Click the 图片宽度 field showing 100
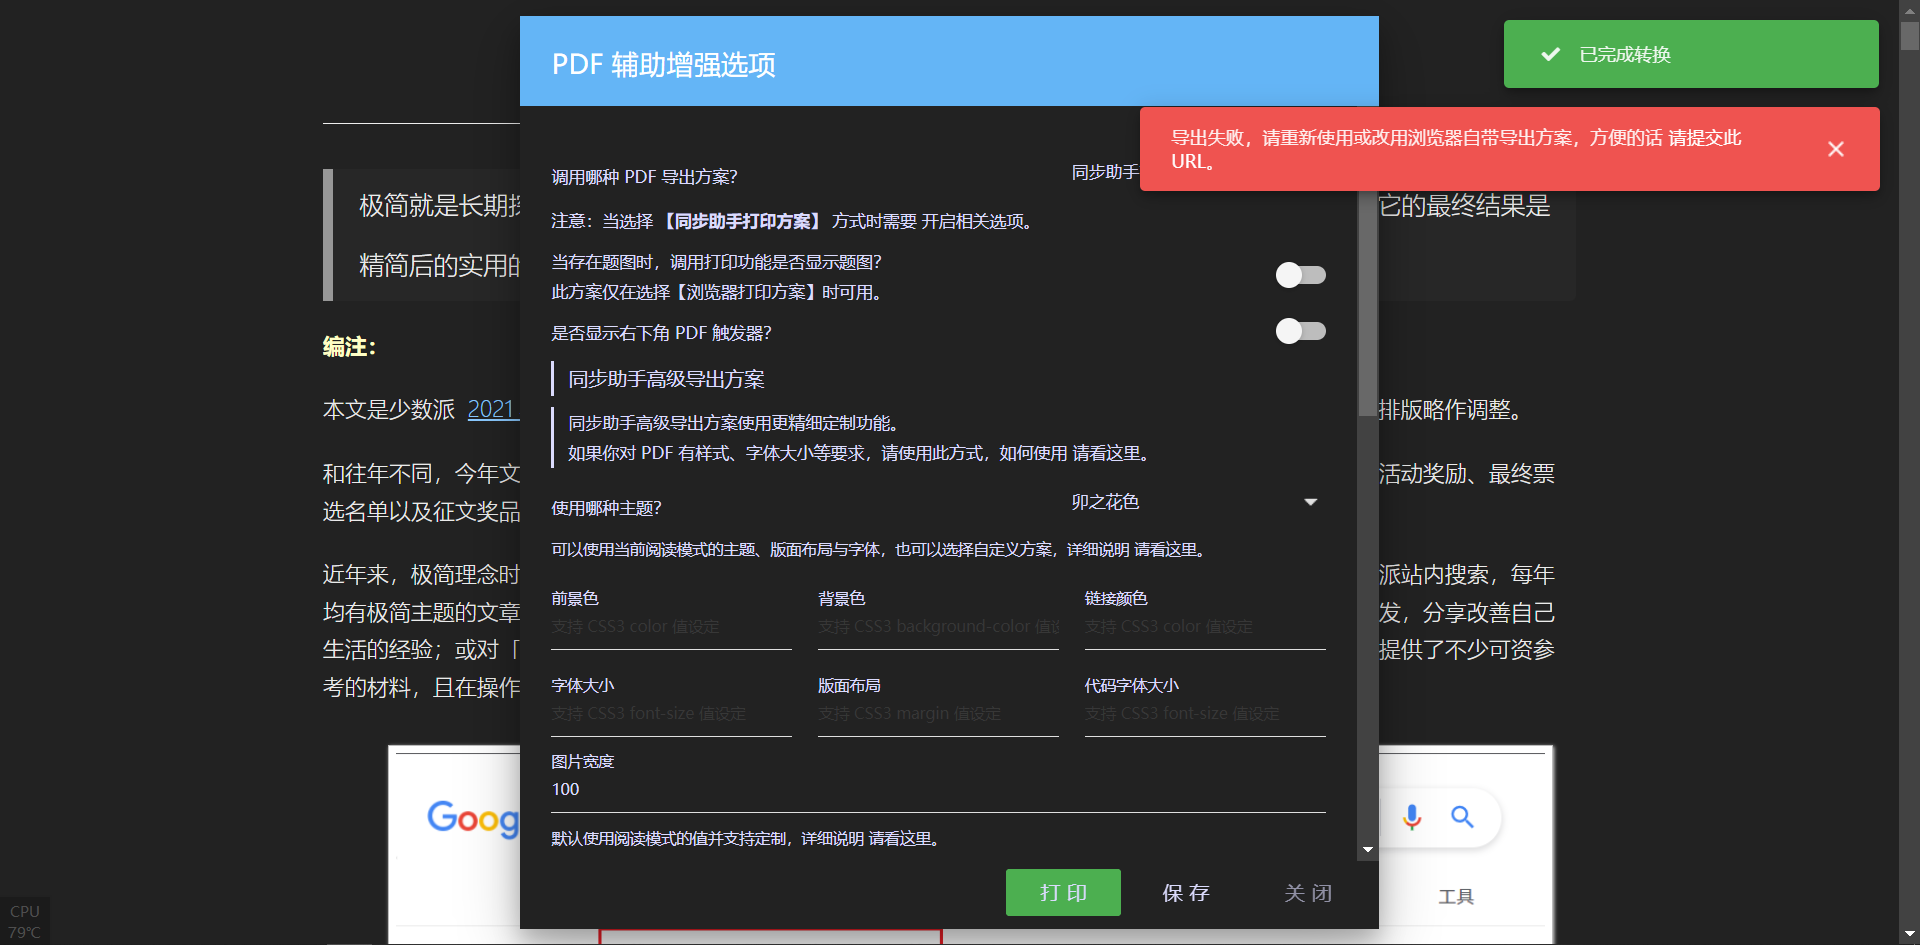Viewport: 1920px width, 945px height. coord(938,789)
